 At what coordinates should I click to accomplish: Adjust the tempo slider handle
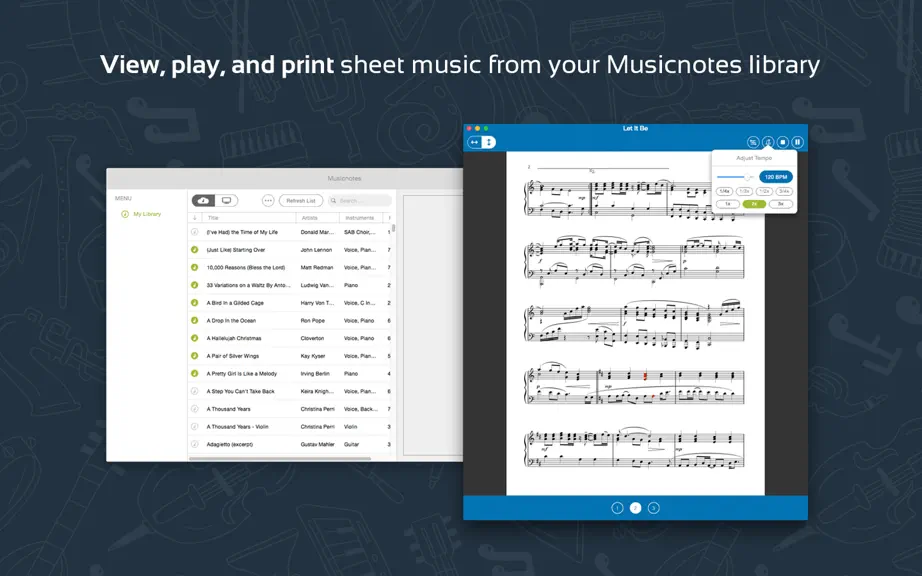tap(747, 177)
